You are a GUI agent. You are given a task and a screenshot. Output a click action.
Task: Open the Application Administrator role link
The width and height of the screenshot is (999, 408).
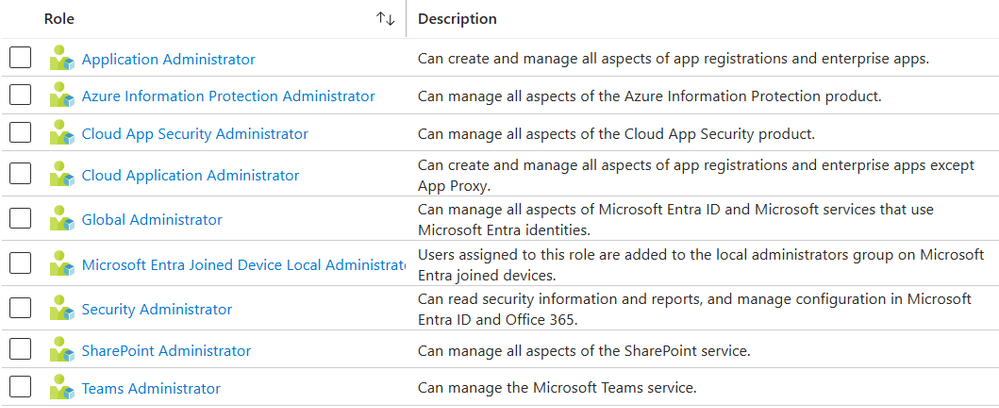click(x=168, y=59)
